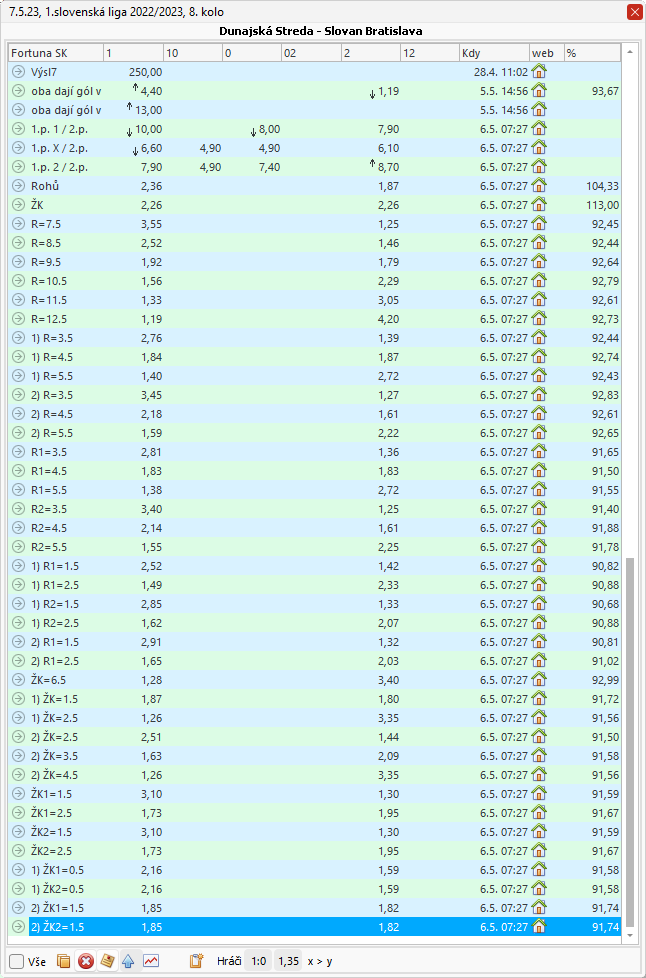Open web house icon for R1=4.5 row
The image size is (646, 978).
(x=539, y=471)
